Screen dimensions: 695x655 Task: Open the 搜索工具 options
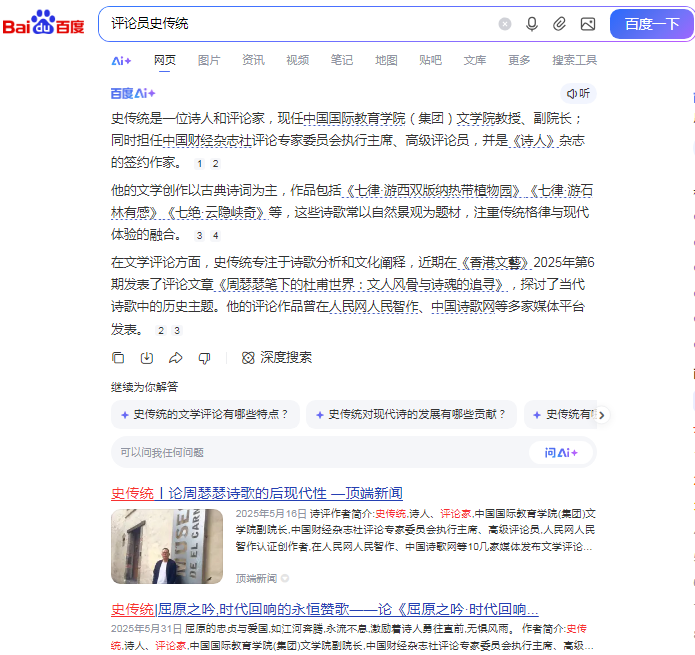pos(574,60)
